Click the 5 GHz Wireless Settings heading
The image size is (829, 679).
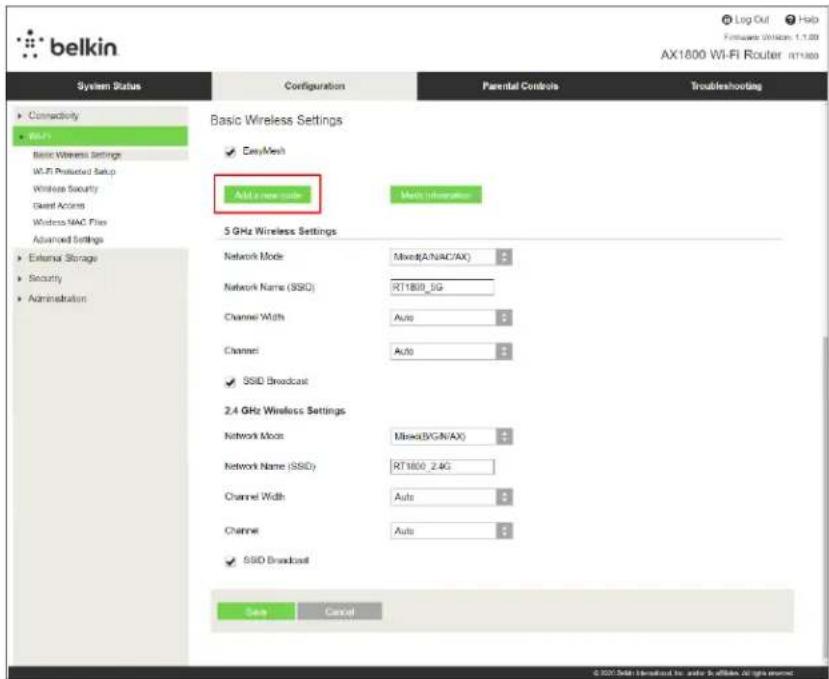[280, 231]
